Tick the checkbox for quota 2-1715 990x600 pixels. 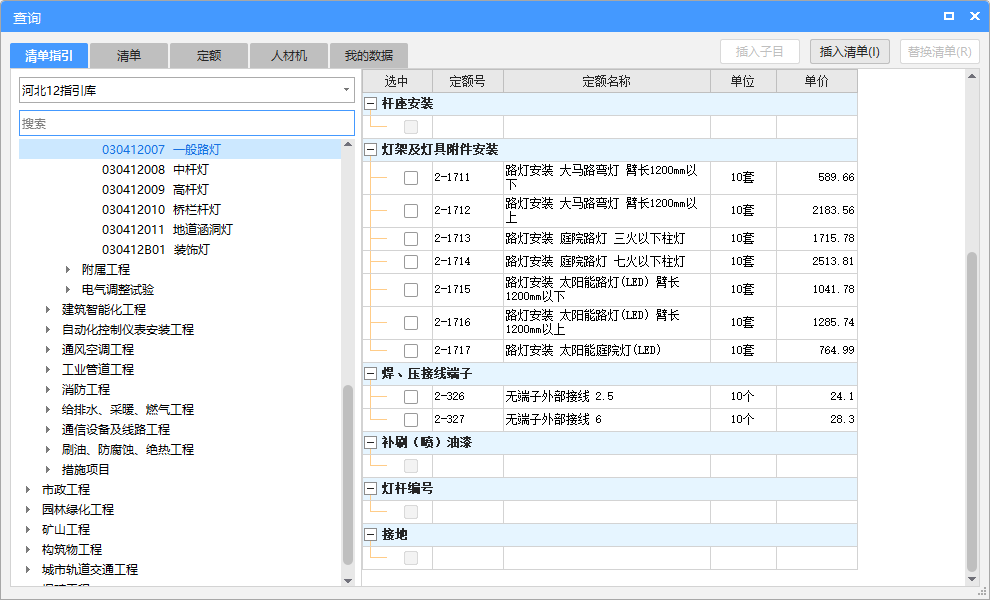pyautogui.click(x=411, y=289)
